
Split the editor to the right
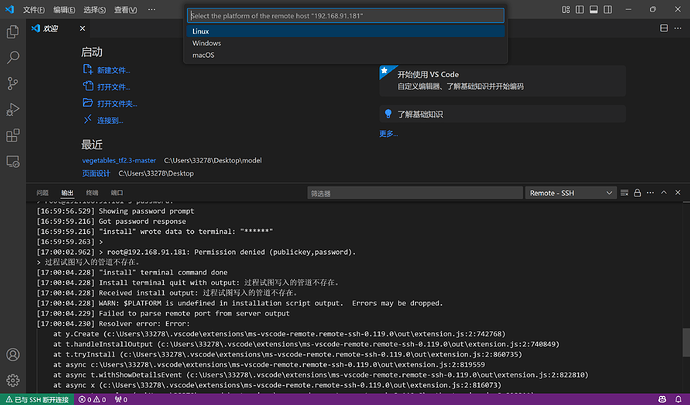(664, 28)
